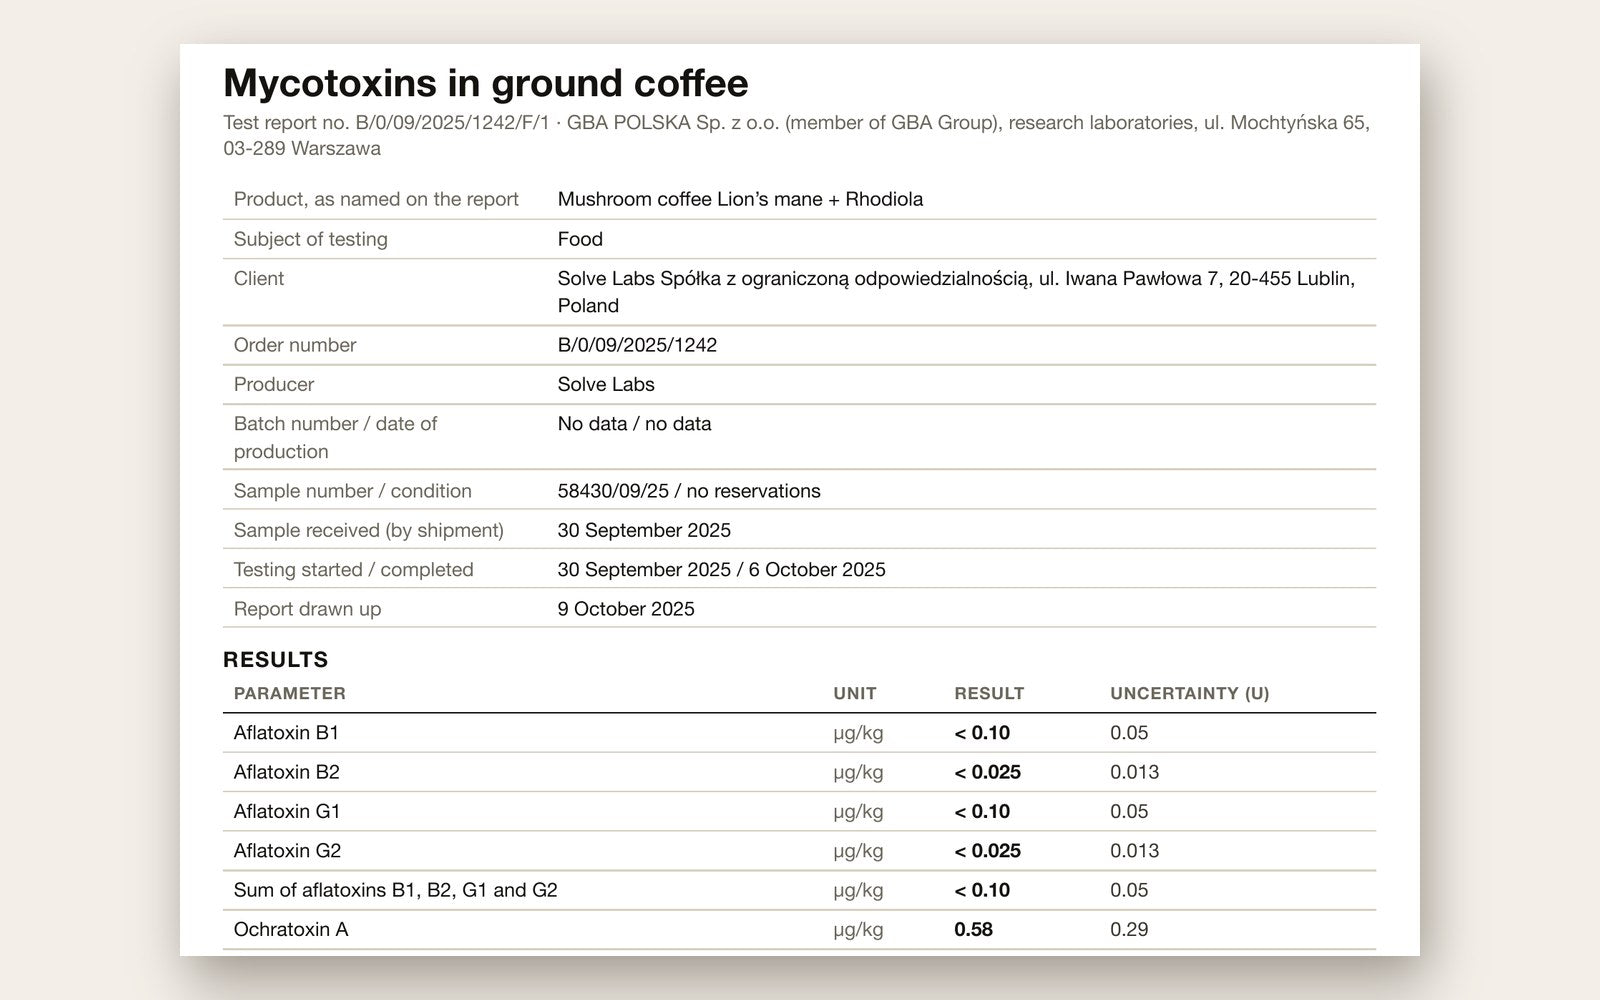Select the product name 'Mushroom coffee Lion's mane + Rhodiola'
The height and width of the screenshot is (1000, 1600).
click(740, 199)
